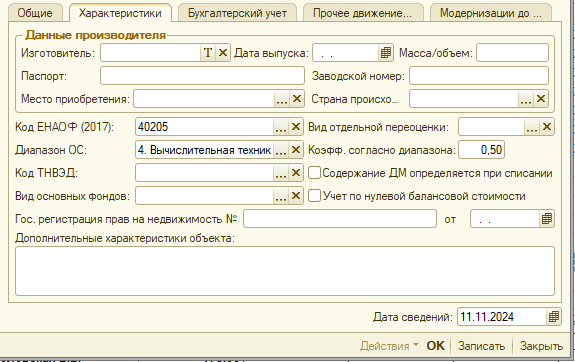Click into the Изготовитель input field

(150, 53)
